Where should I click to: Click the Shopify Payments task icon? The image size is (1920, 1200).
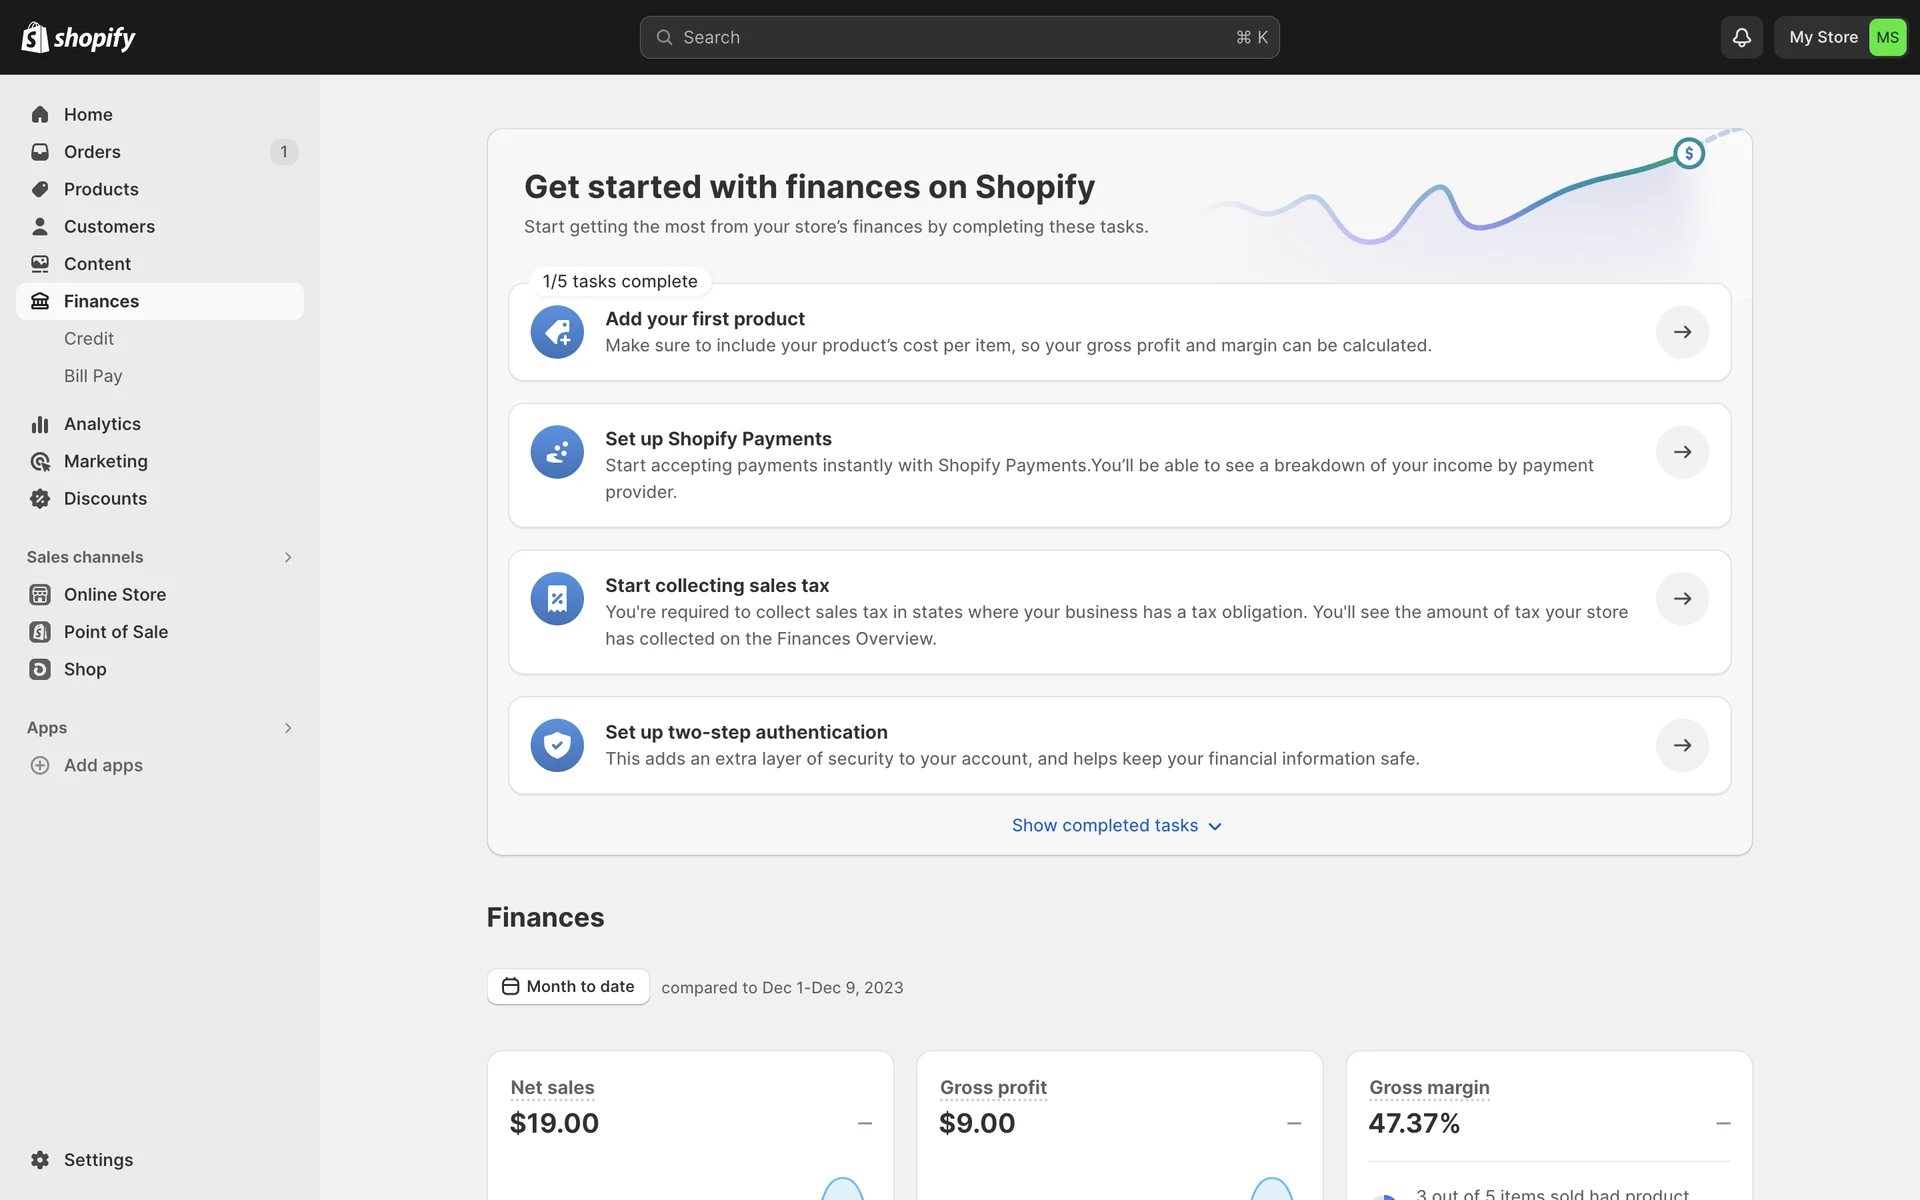click(x=557, y=452)
